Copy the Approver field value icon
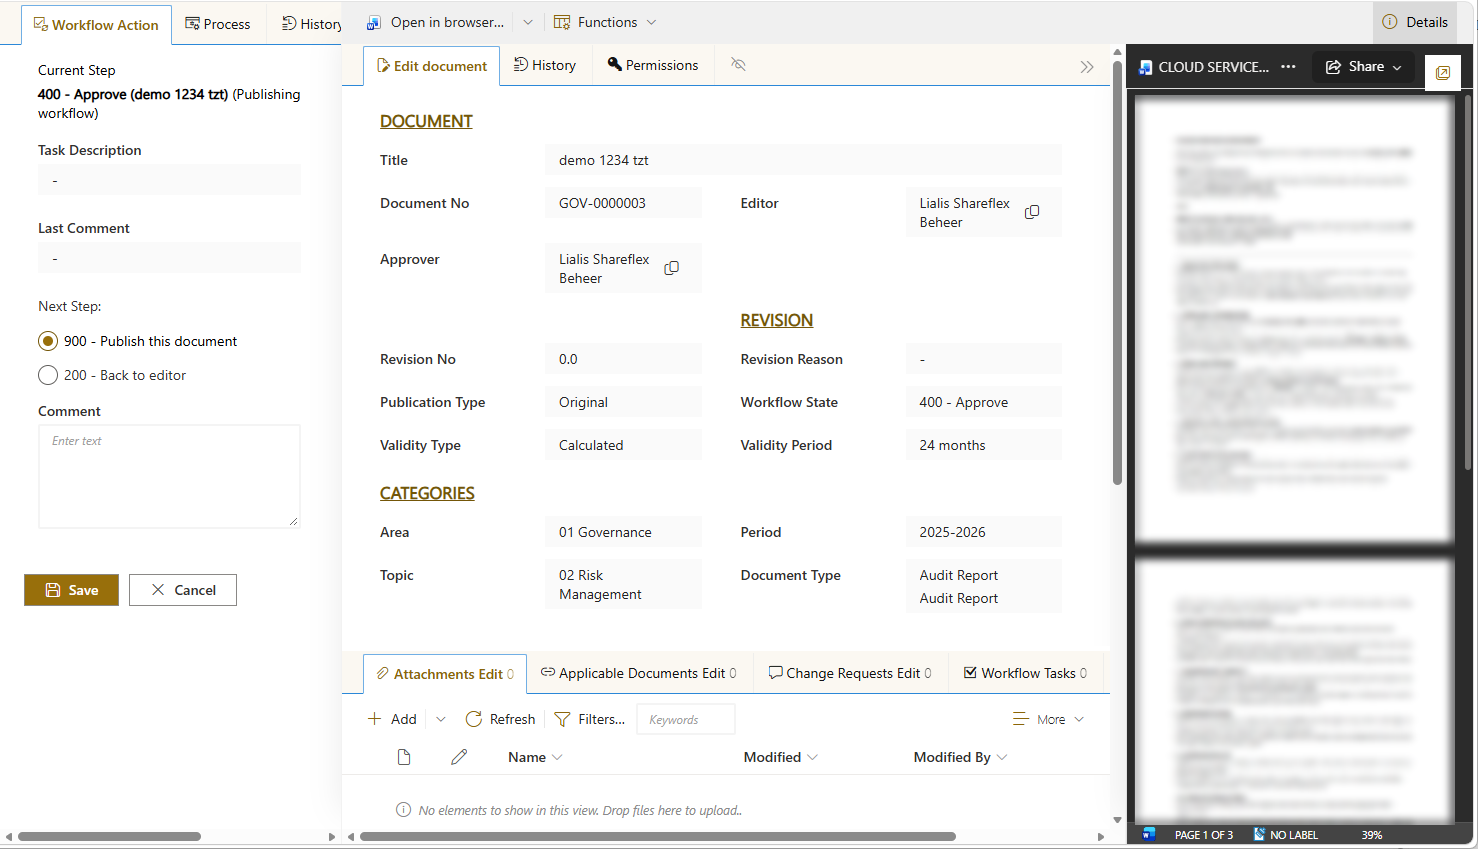 point(672,268)
